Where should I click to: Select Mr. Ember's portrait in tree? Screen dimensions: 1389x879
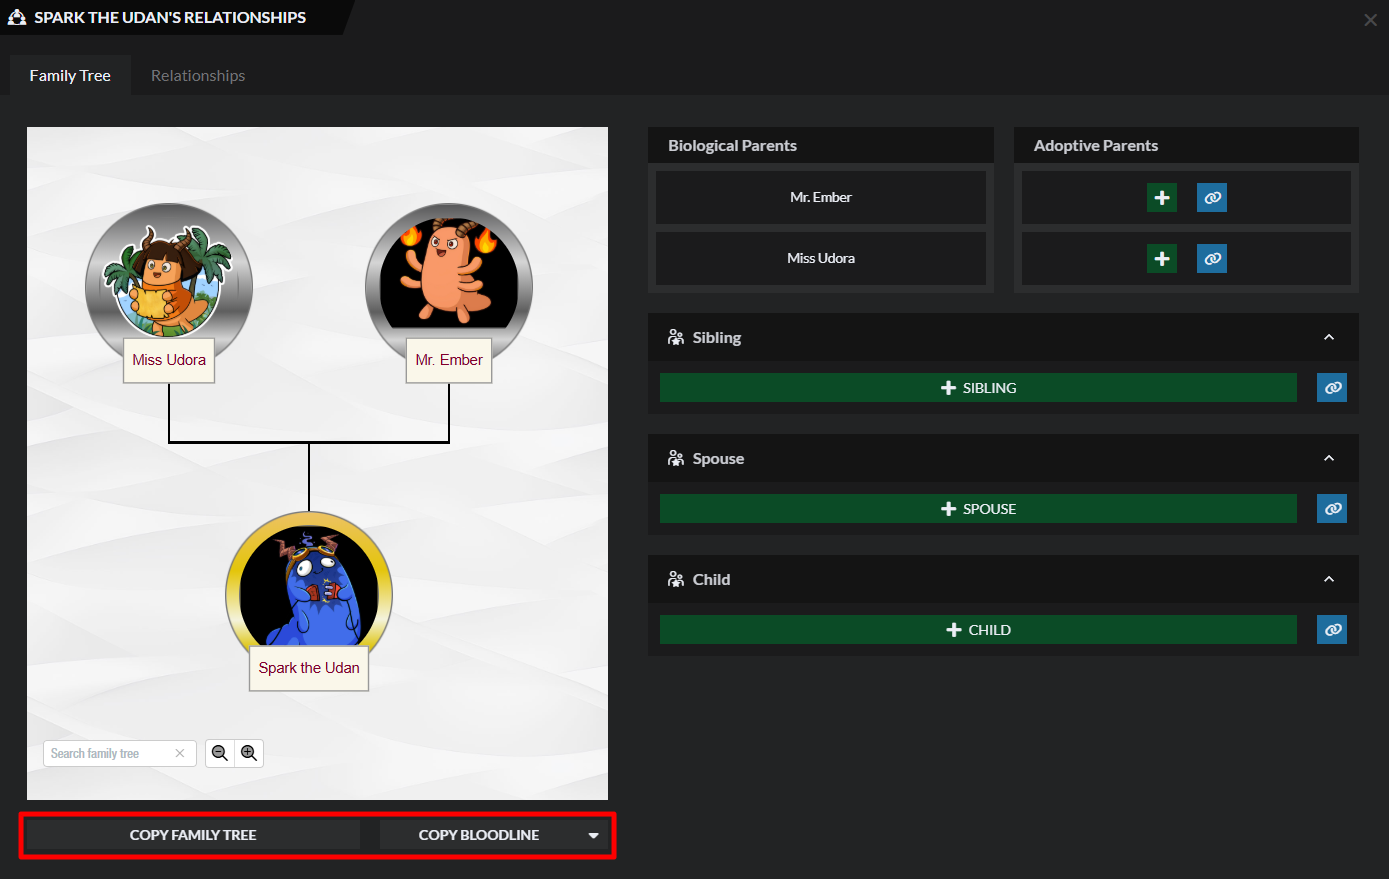449,282
